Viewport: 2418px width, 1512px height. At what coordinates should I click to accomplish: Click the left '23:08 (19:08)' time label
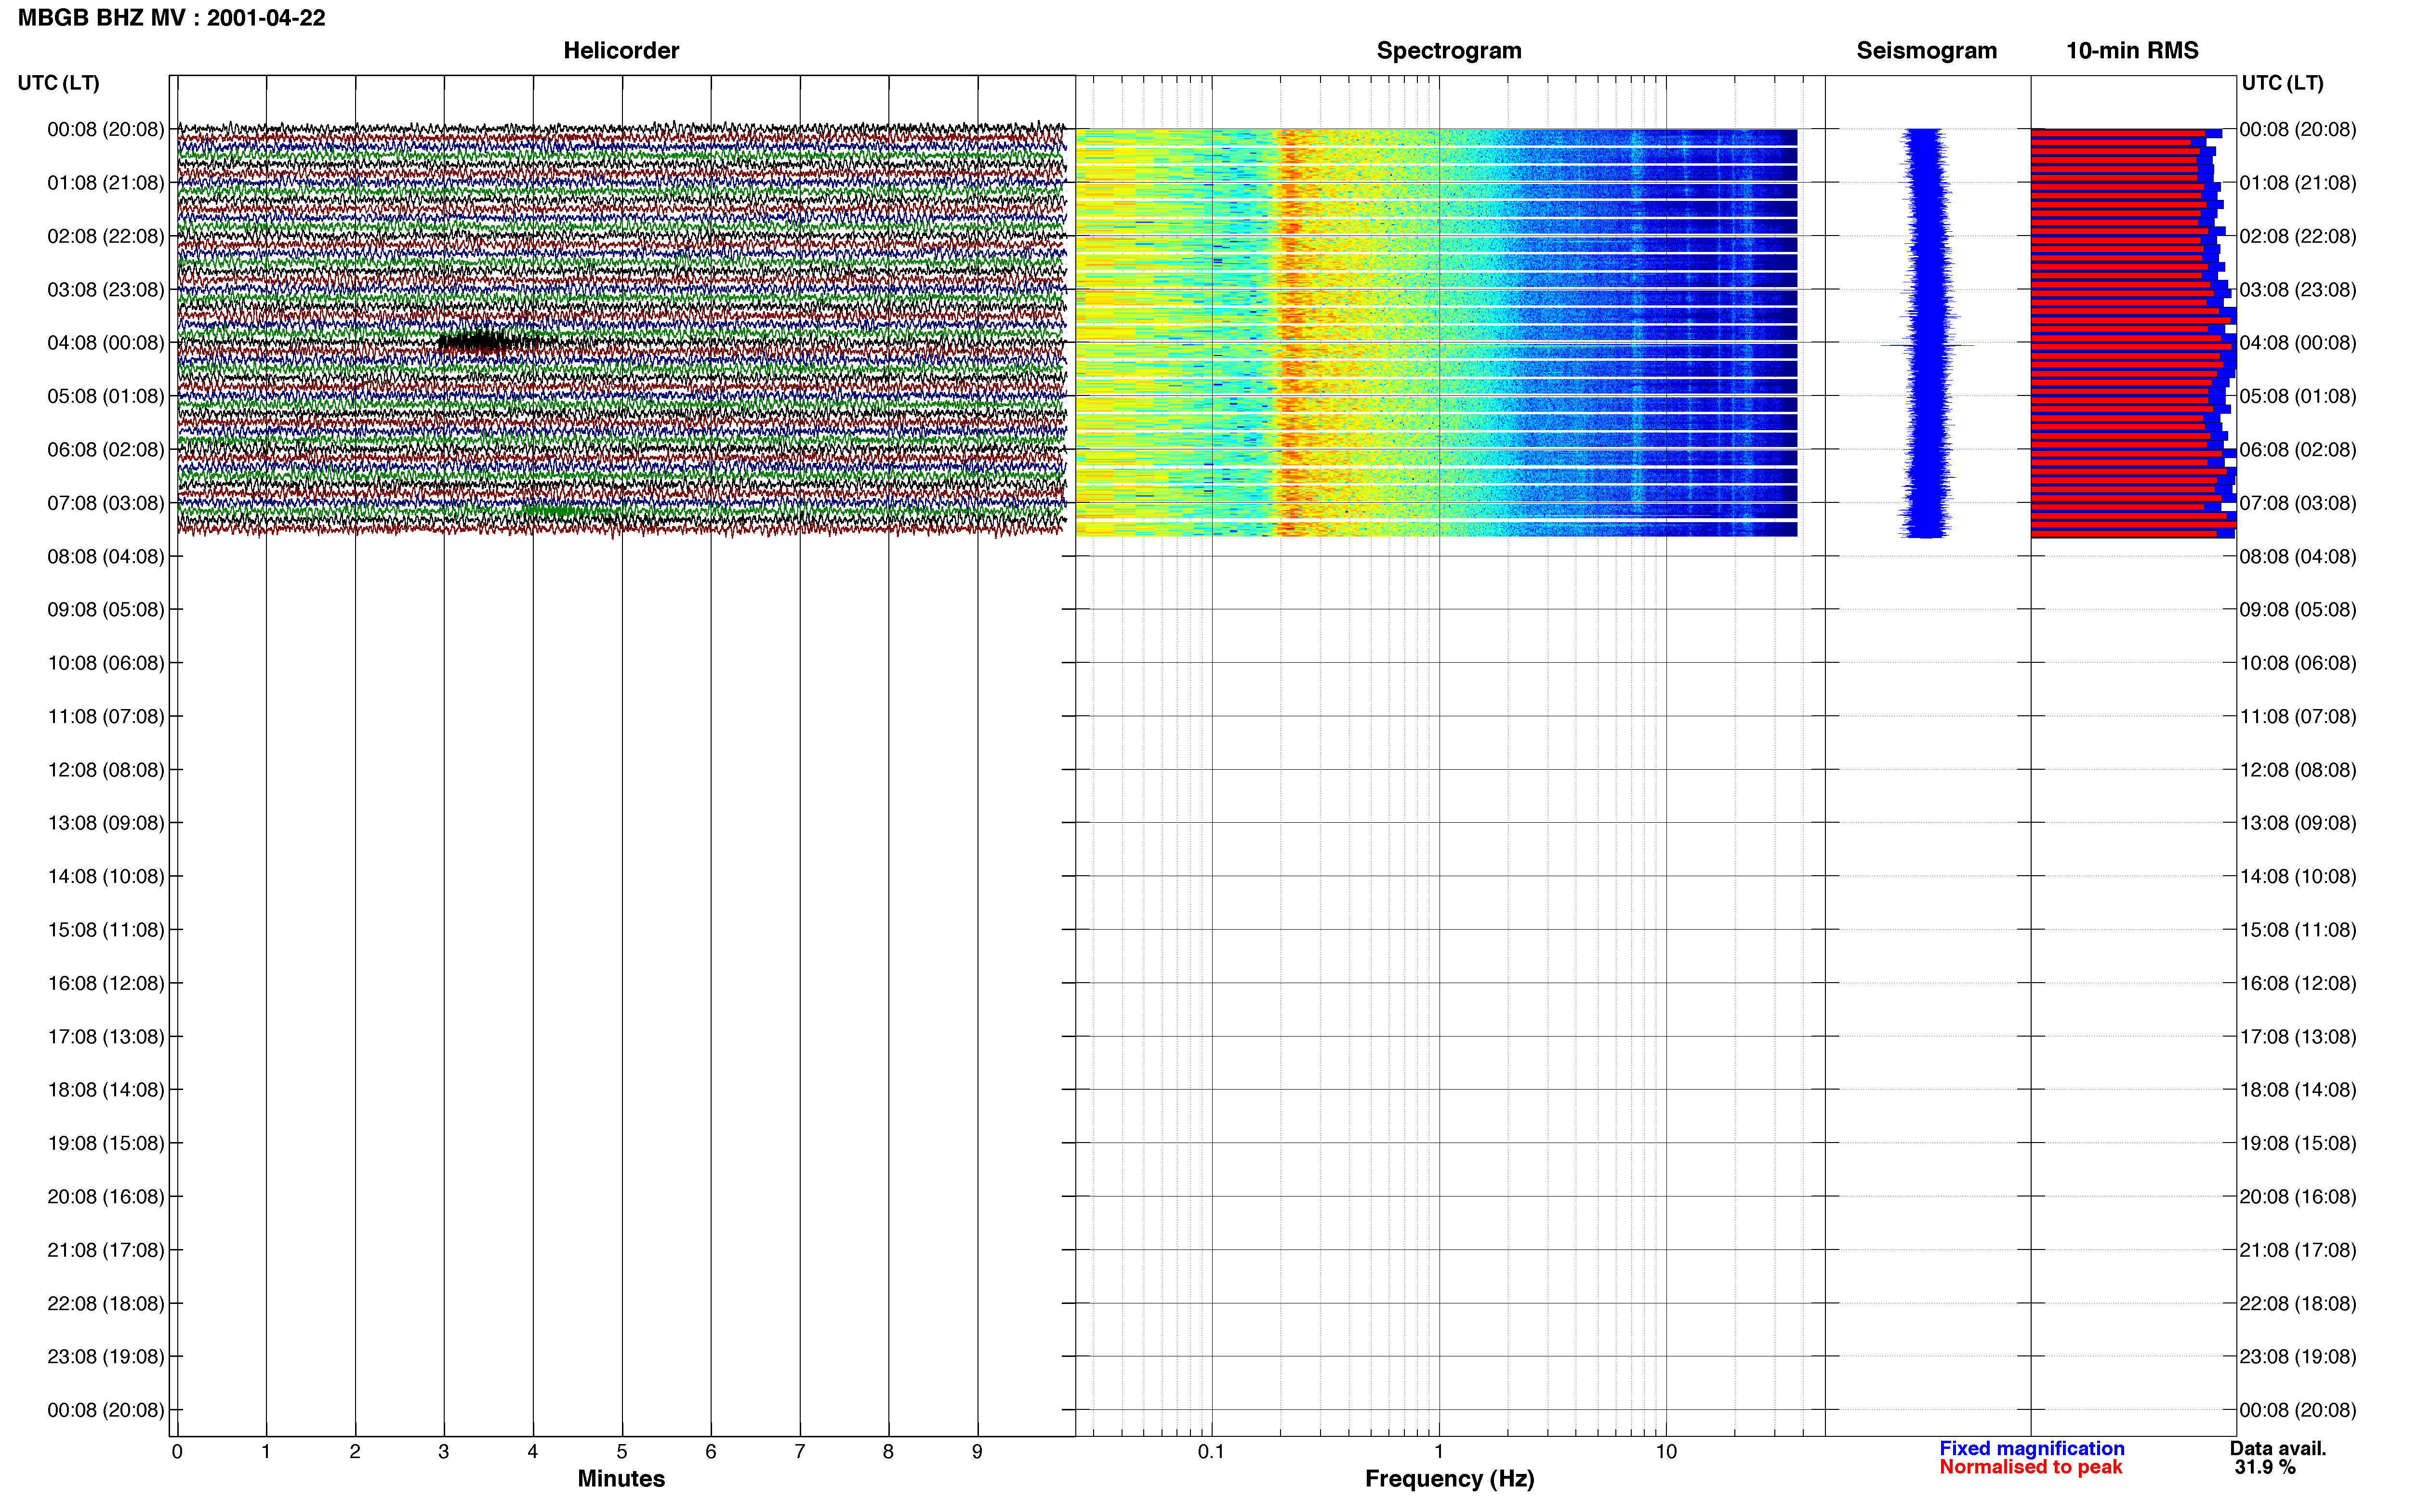pyautogui.click(x=105, y=1356)
